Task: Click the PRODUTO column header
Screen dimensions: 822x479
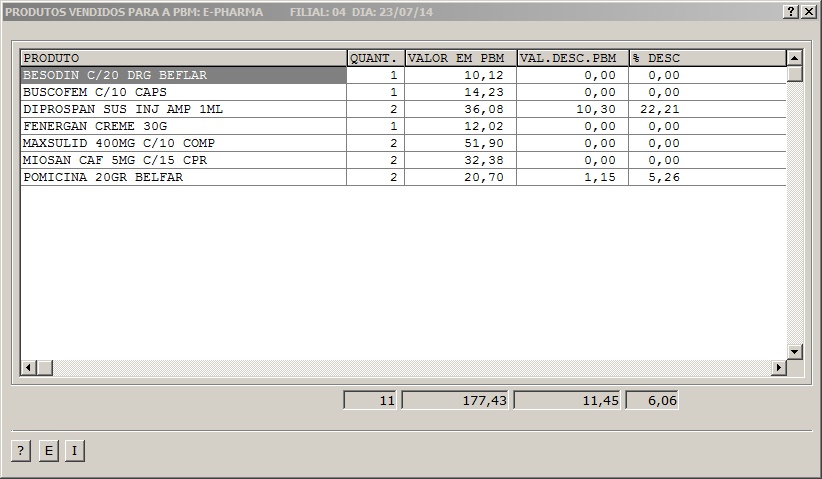Action: point(183,58)
